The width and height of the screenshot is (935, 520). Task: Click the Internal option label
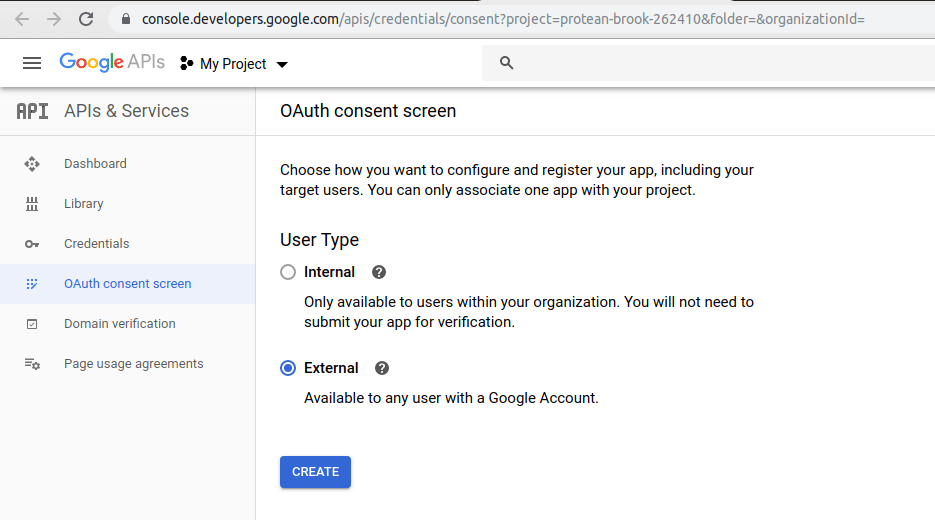329,272
